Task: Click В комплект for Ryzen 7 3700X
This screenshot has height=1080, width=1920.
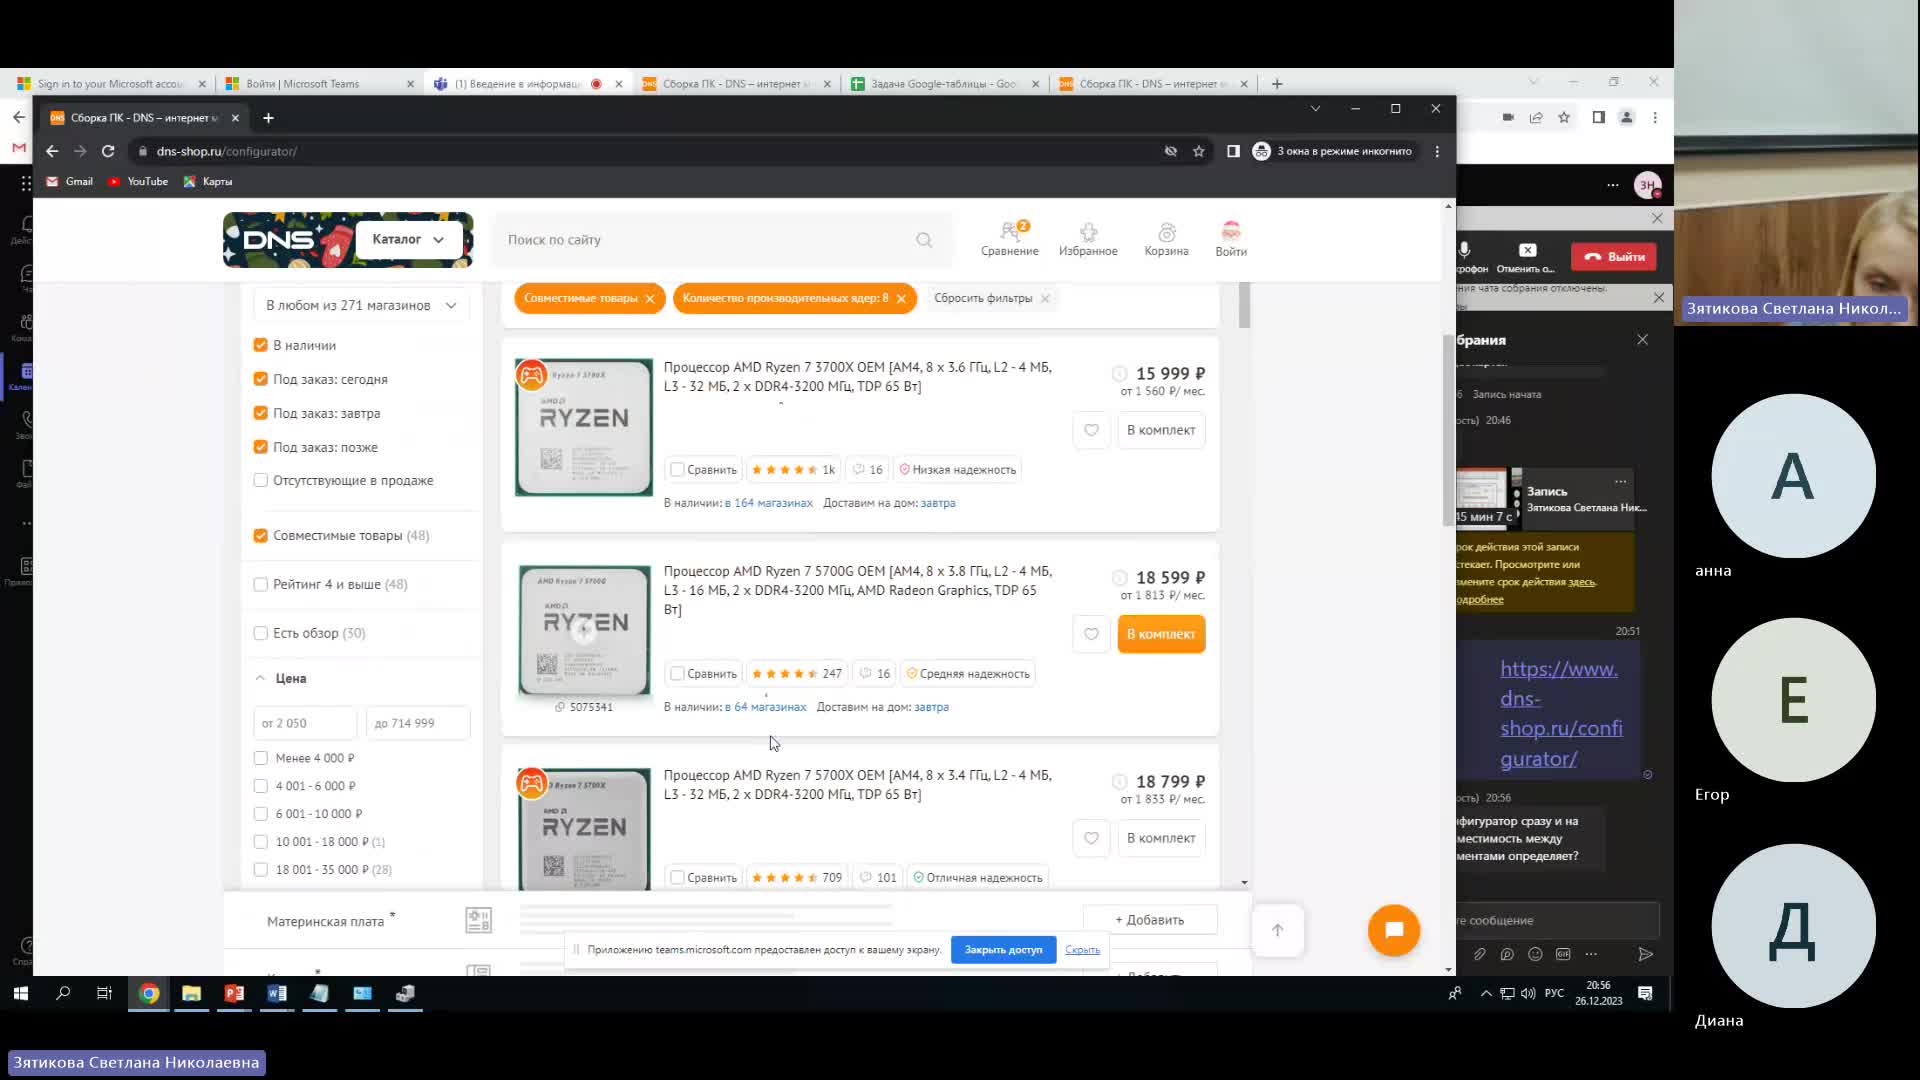Action: [x=1161, y=430]
